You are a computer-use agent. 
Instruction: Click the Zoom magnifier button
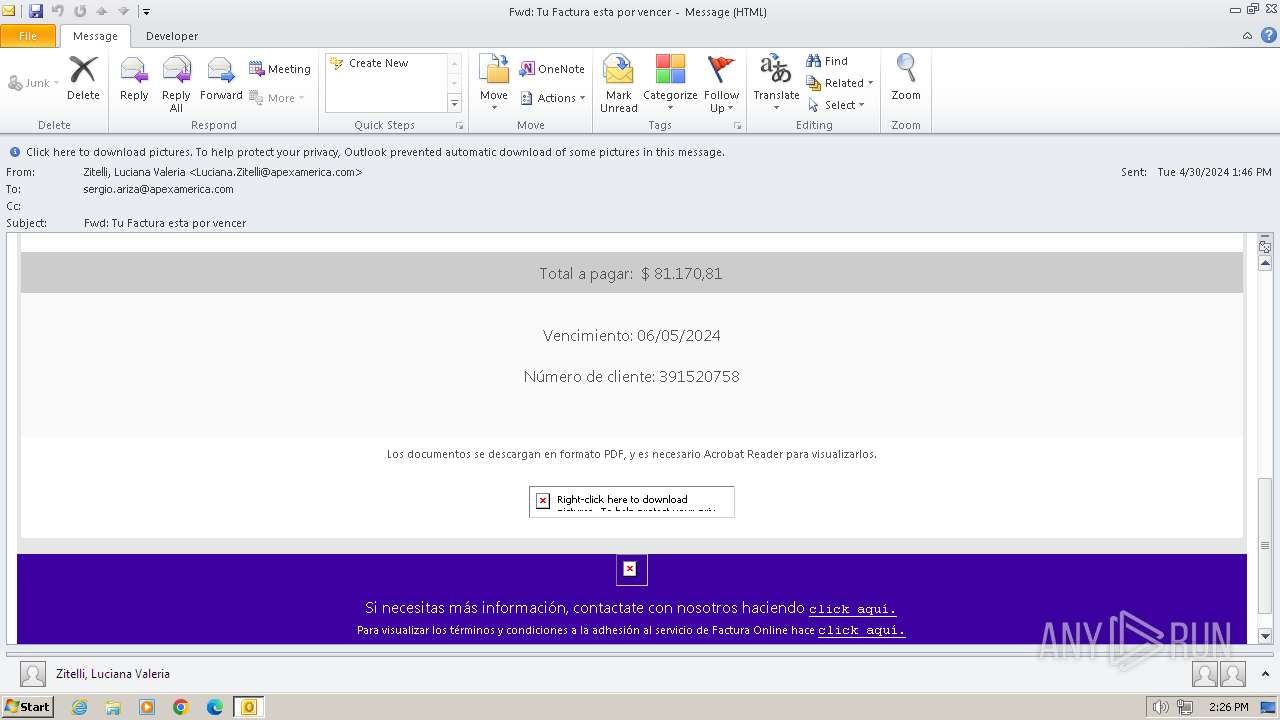pos(906,78)
